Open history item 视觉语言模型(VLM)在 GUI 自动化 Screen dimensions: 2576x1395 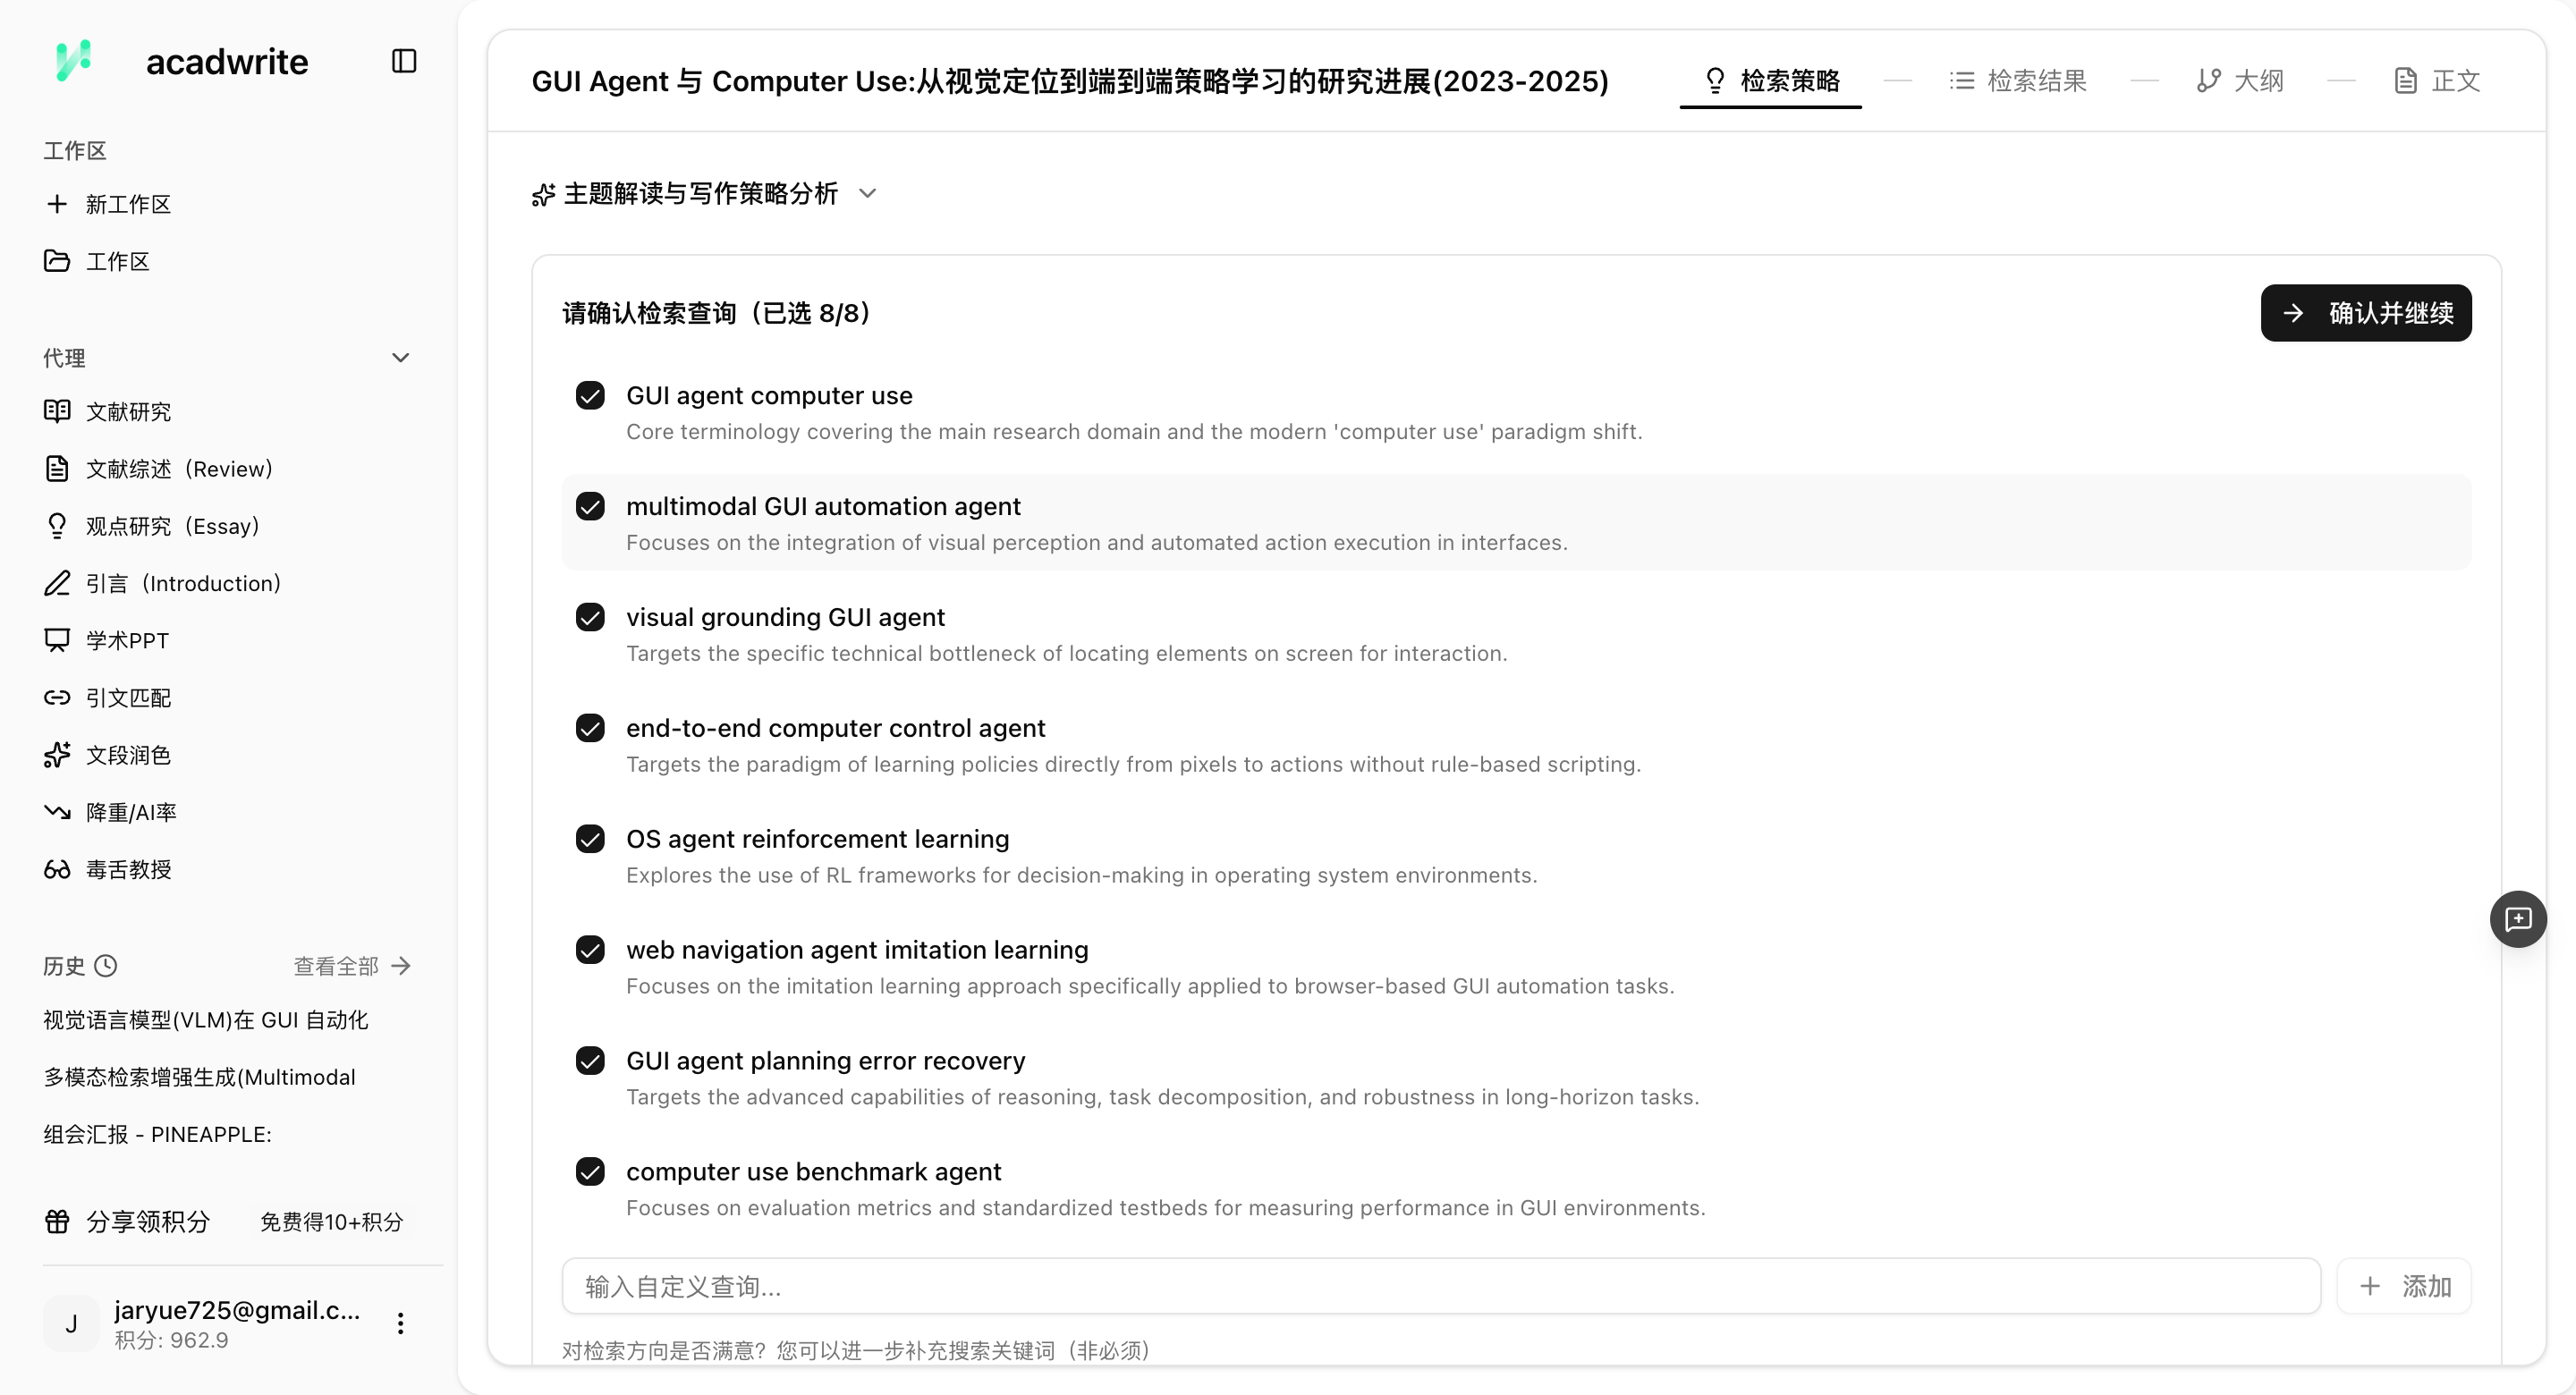(206, 1020)
